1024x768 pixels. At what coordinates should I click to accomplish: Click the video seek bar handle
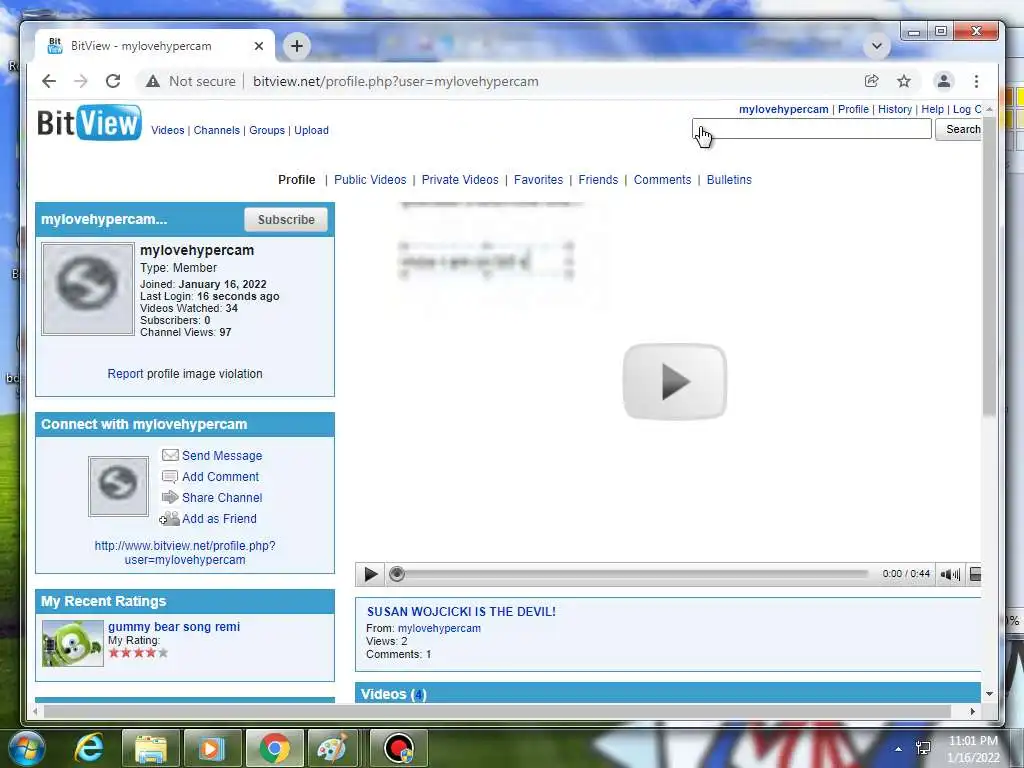[x=396, y=574]
